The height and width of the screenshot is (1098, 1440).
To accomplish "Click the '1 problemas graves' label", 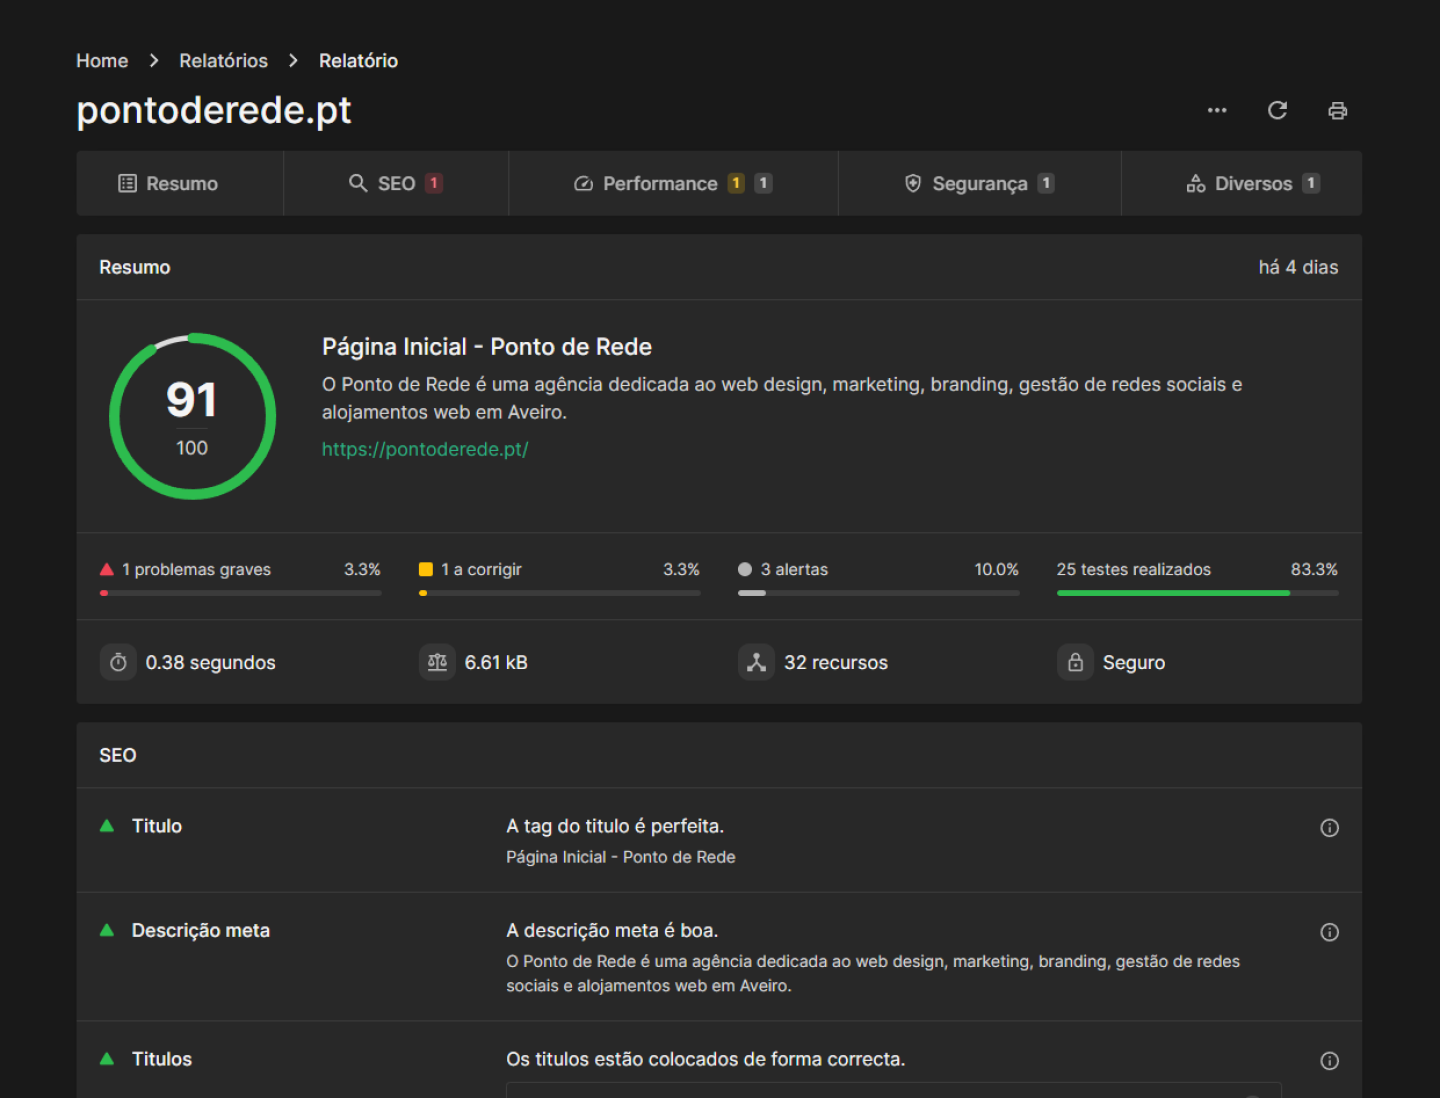I will click(196, 569).
